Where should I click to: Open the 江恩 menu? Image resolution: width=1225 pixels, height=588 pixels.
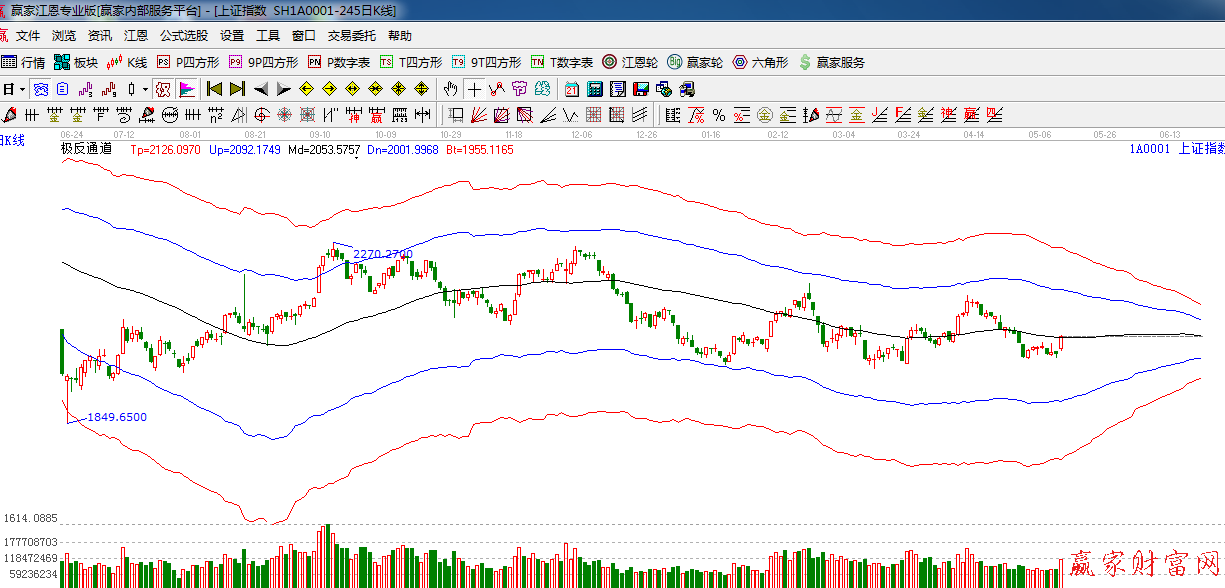(136, 36)
